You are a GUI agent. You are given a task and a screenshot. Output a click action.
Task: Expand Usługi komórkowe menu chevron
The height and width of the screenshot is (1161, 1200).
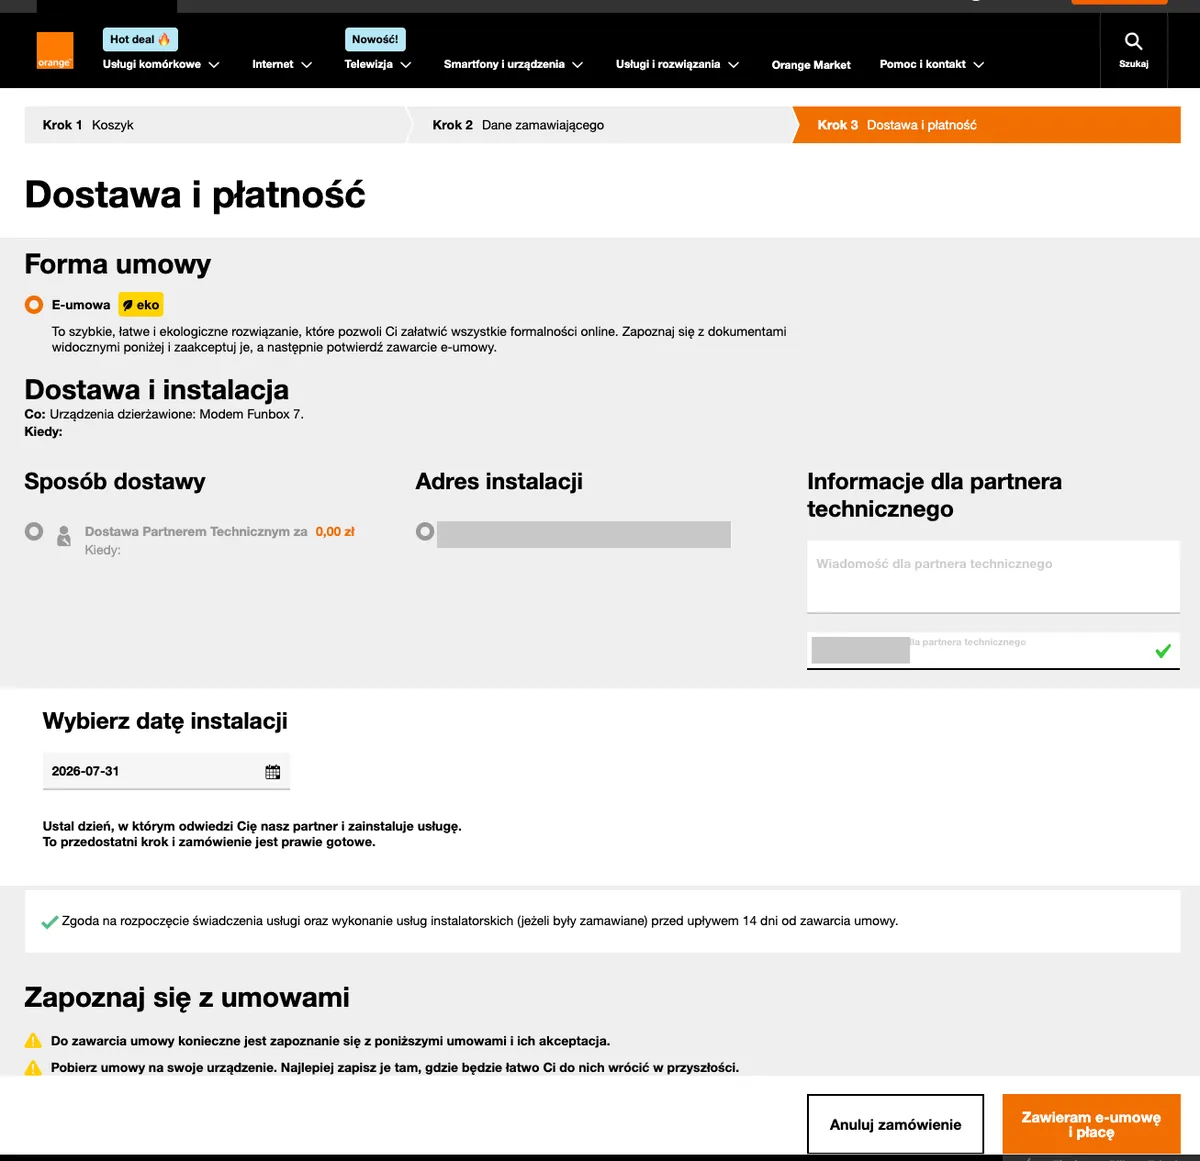pos(214,65)
